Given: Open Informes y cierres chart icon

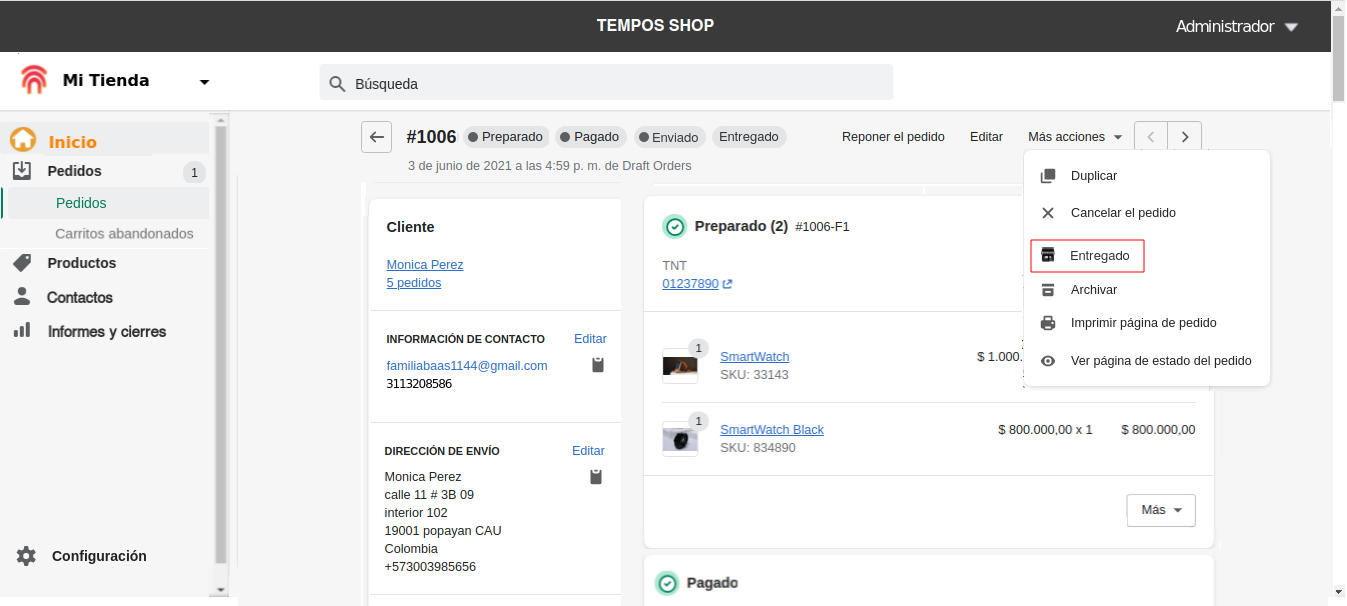Looking at the screenshot, I should tap(22, 331).
